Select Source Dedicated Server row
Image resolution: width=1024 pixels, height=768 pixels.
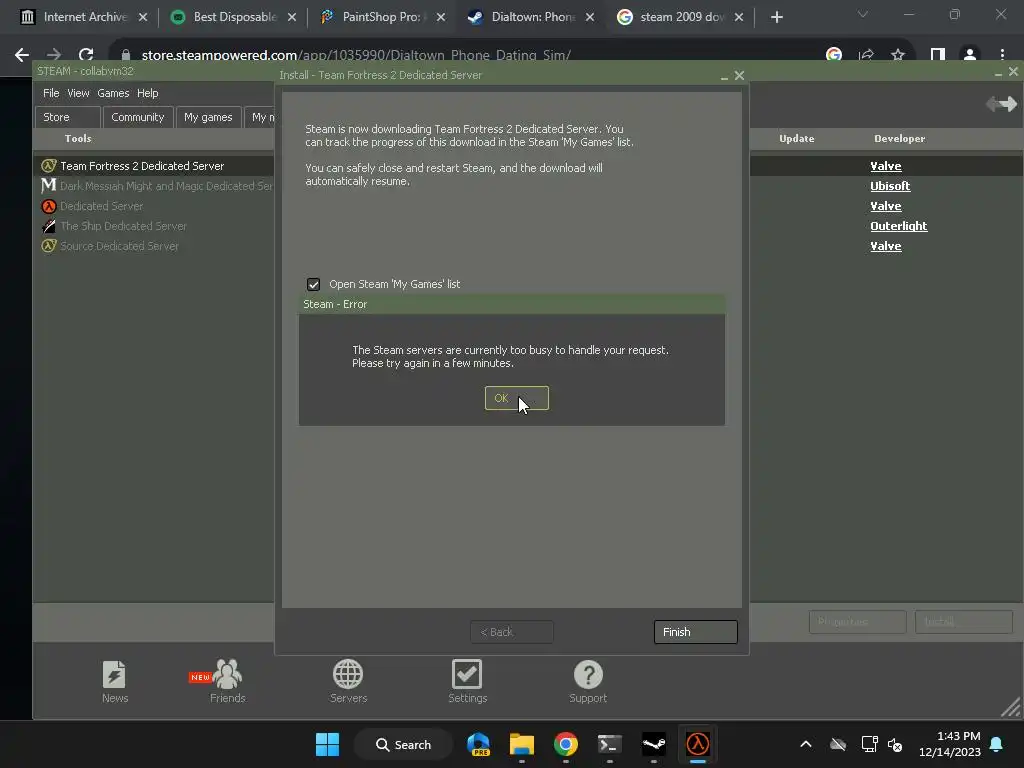click(x=153, y=246)
